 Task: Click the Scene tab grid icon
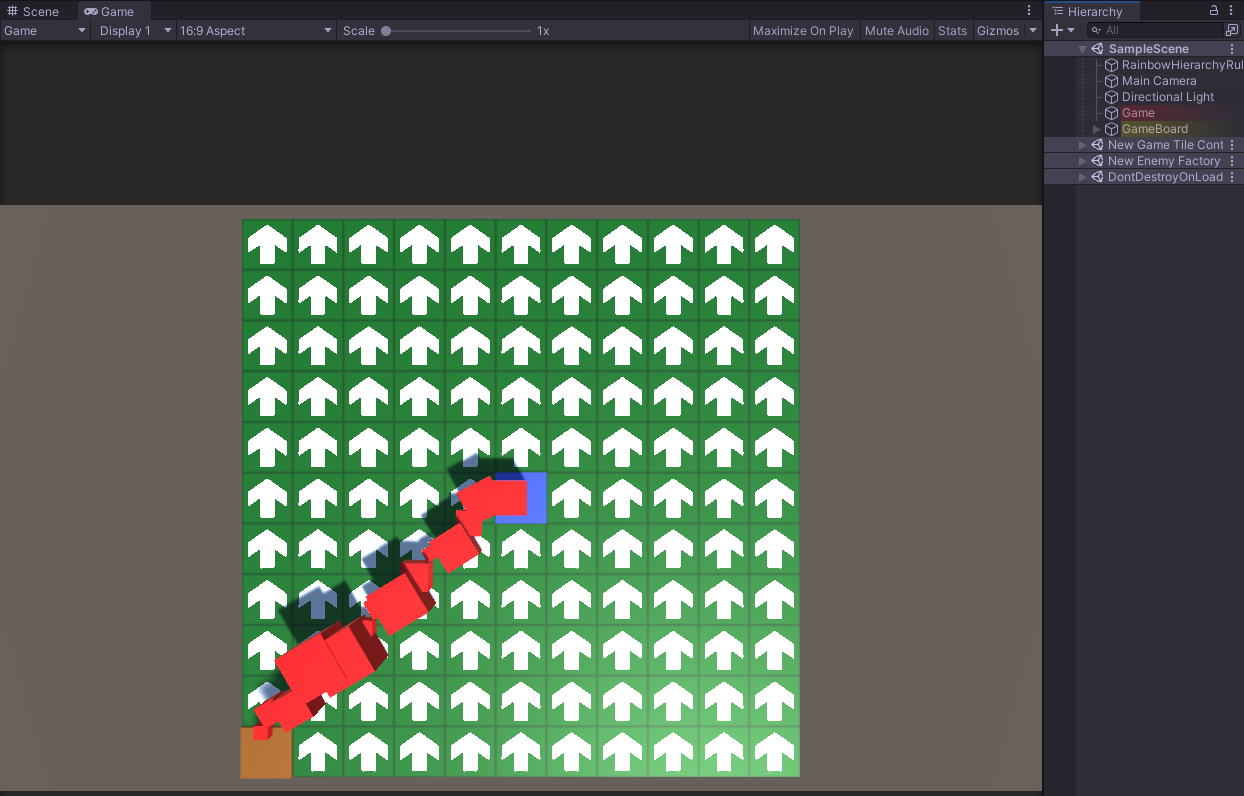tap(13, 11)
